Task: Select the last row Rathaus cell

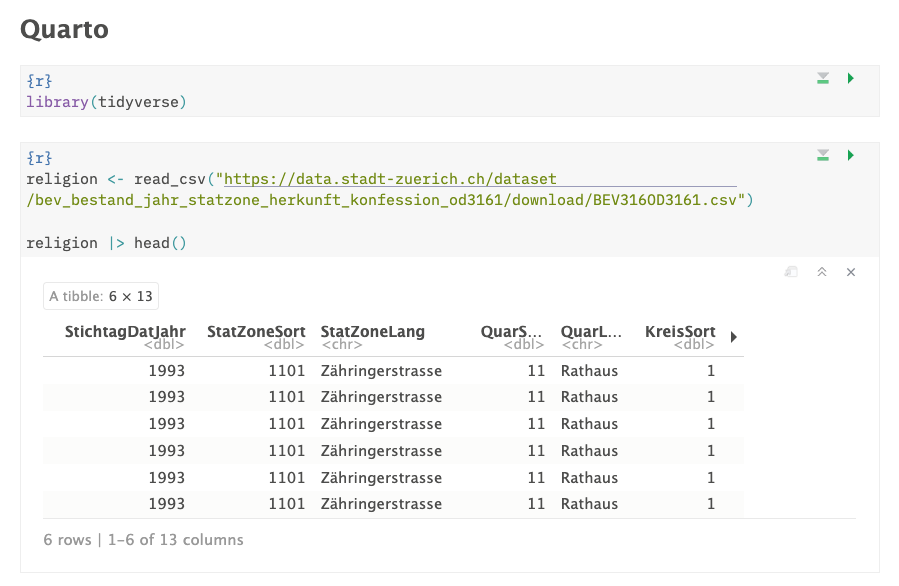Action: click(x=589, y=504)
